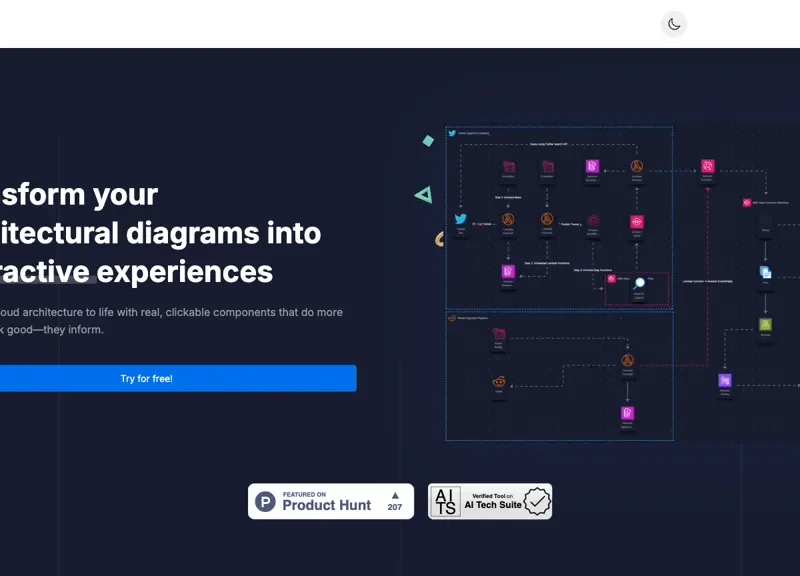Screen dimensions: 800x576
Task: Click the small Twitter icon in pipeline header
Action: [452, 133]
